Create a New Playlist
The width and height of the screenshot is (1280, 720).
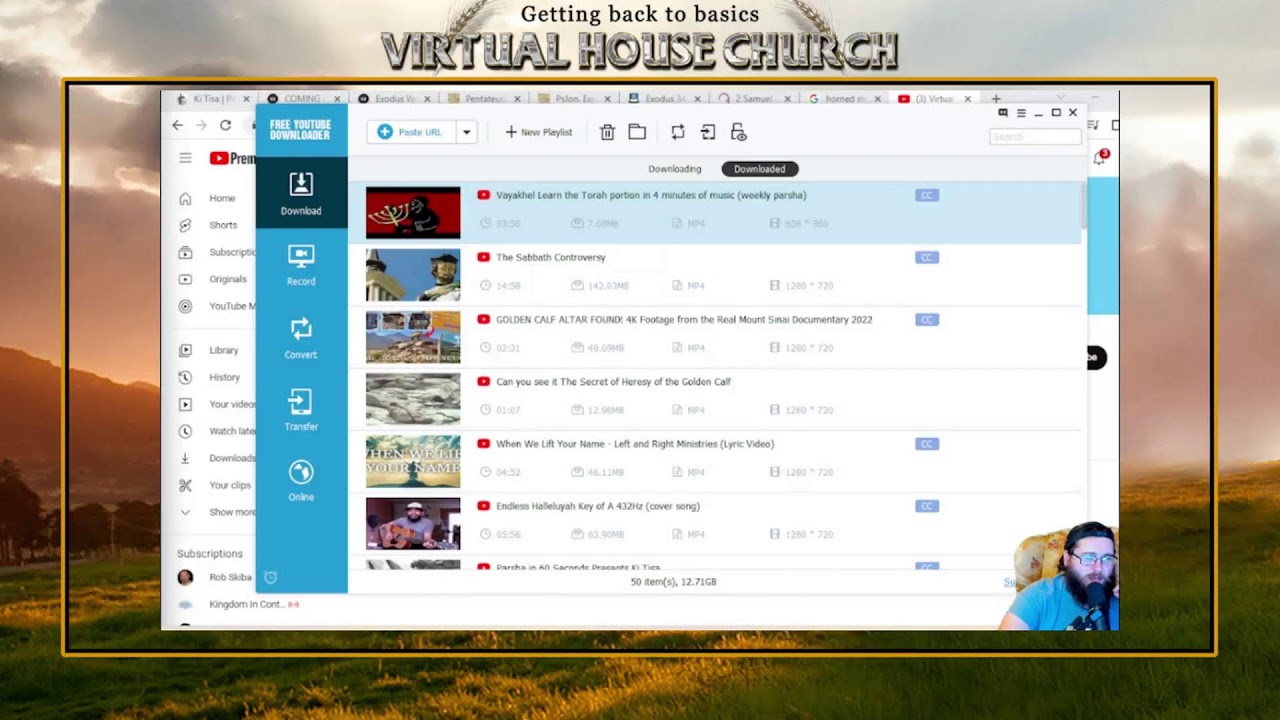[538, 132]
